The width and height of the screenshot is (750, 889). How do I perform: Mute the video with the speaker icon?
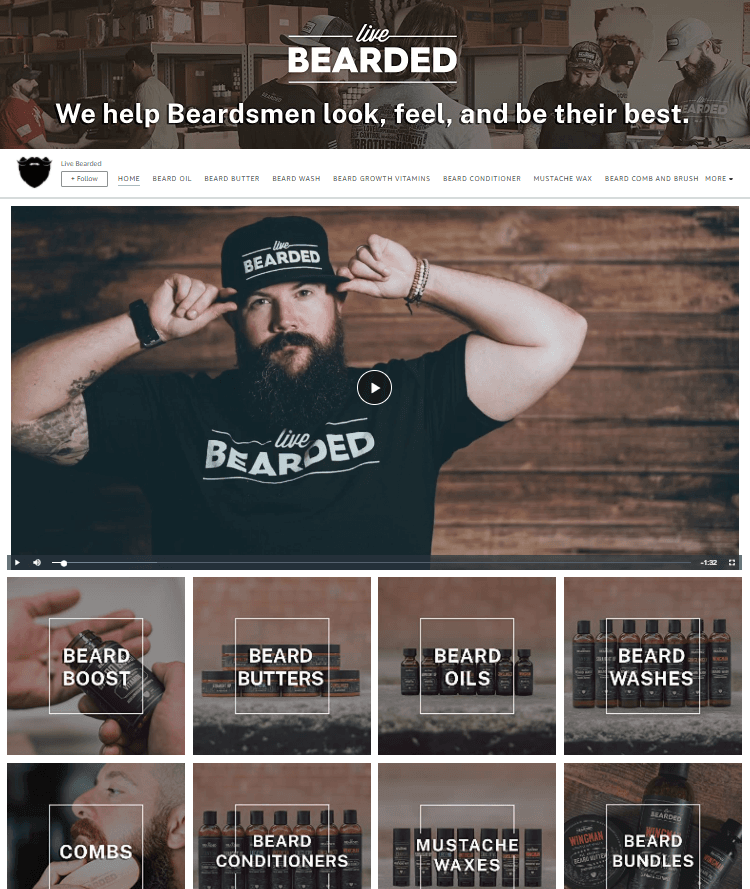pos(37,562)
